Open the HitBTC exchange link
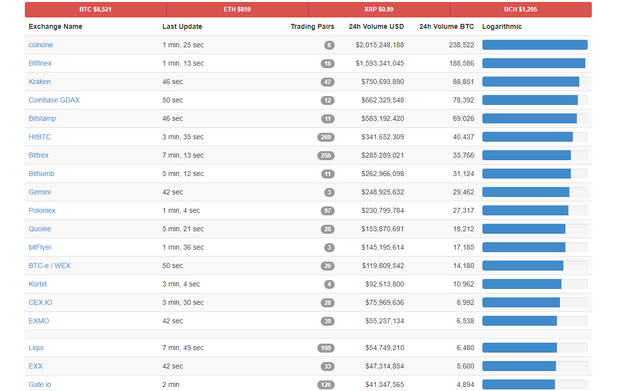 tap(40, 137)
